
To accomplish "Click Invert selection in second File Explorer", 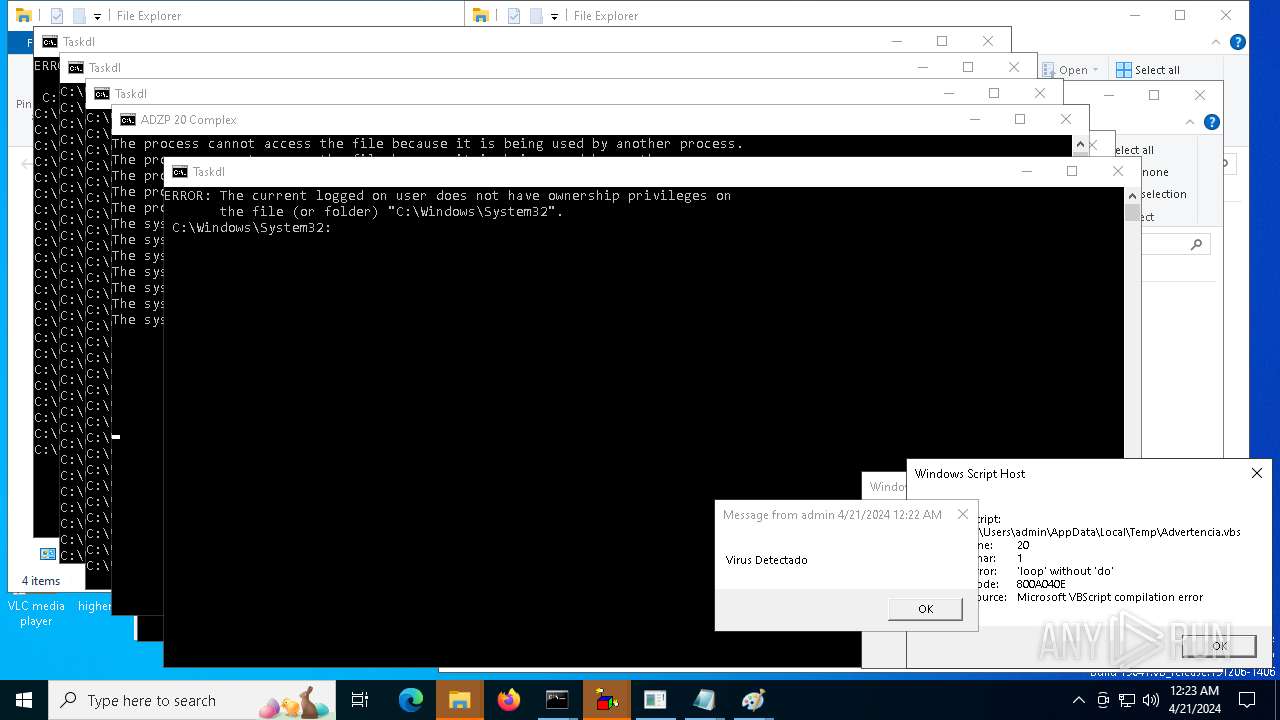I will (x=1163, y=194).
